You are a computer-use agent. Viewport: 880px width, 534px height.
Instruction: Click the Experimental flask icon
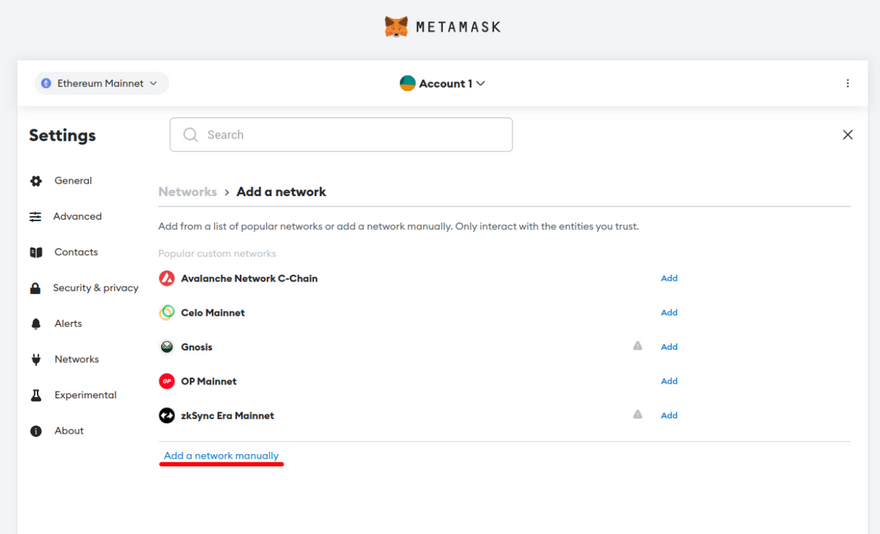[36, 395]
